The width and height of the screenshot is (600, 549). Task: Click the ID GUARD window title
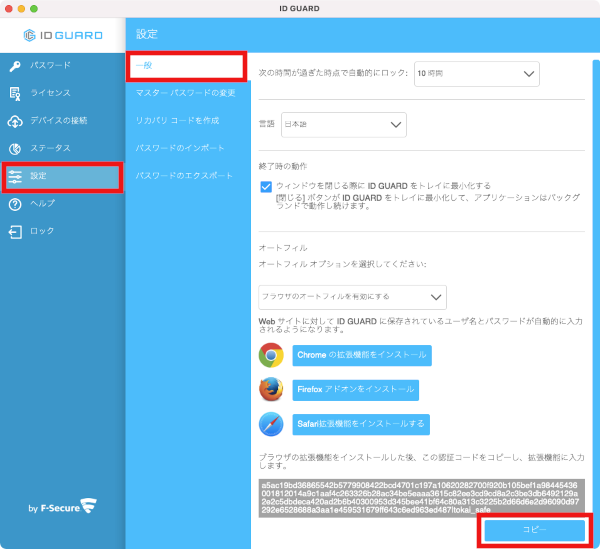[299, 8]
